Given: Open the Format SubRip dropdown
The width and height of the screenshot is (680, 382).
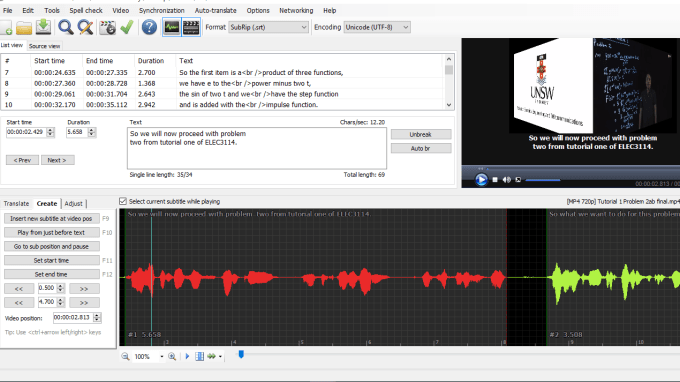Looking at the screenshot, I should click(x=268, y=27).
